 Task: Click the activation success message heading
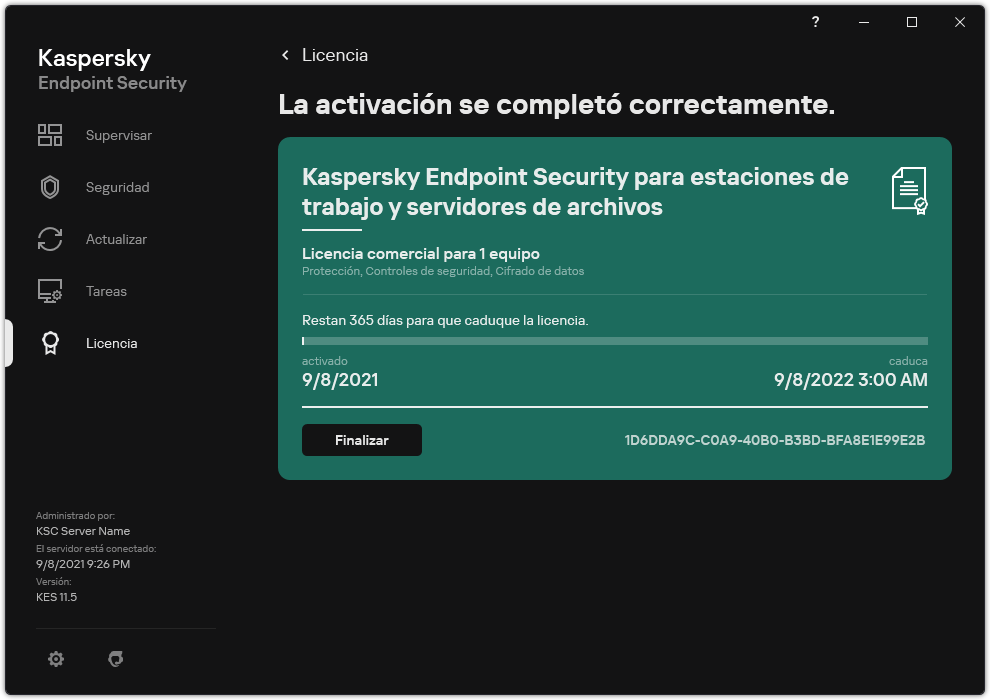[554, 97]
